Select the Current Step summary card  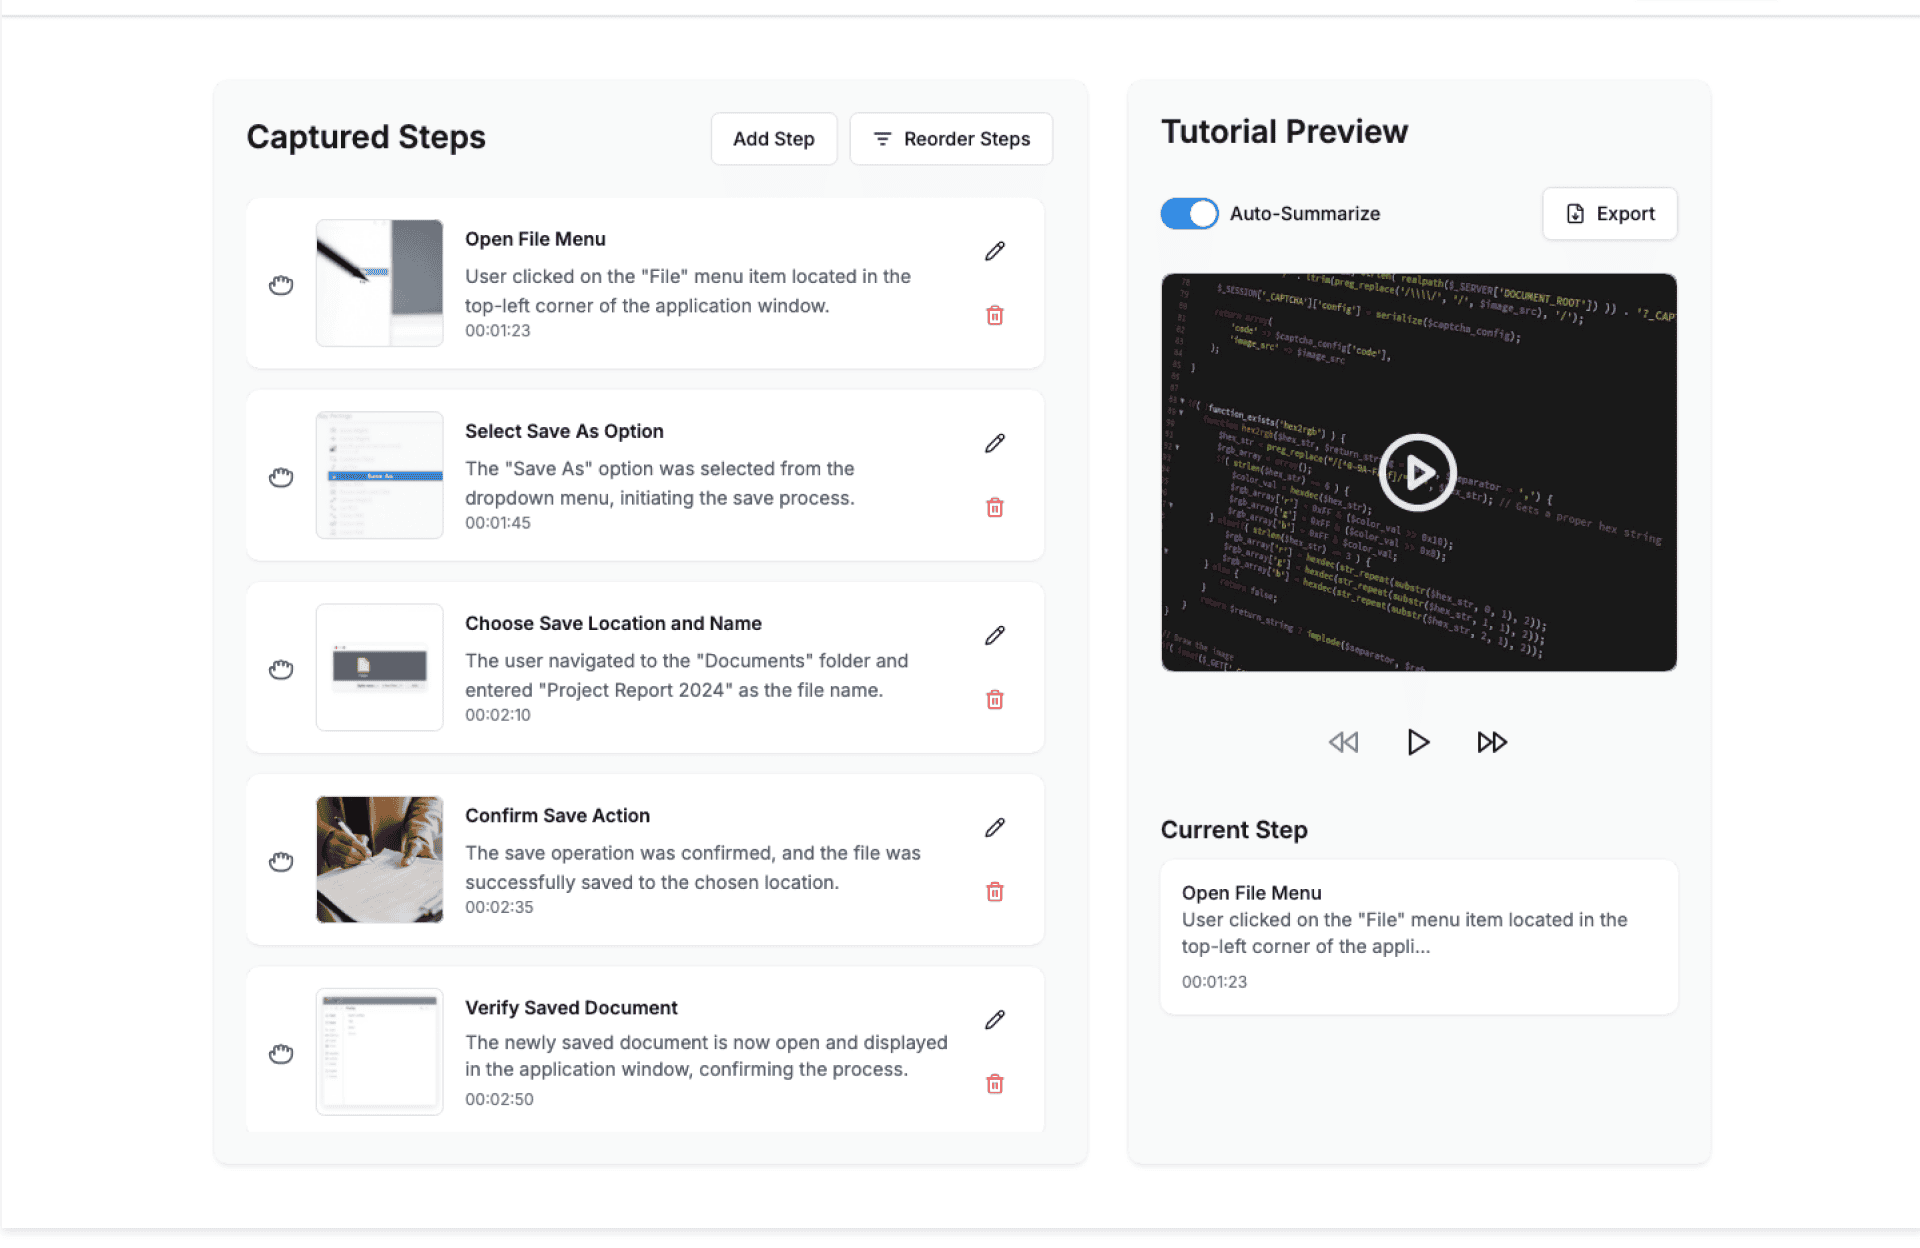pyautogui.click(x=1418, y=936)
